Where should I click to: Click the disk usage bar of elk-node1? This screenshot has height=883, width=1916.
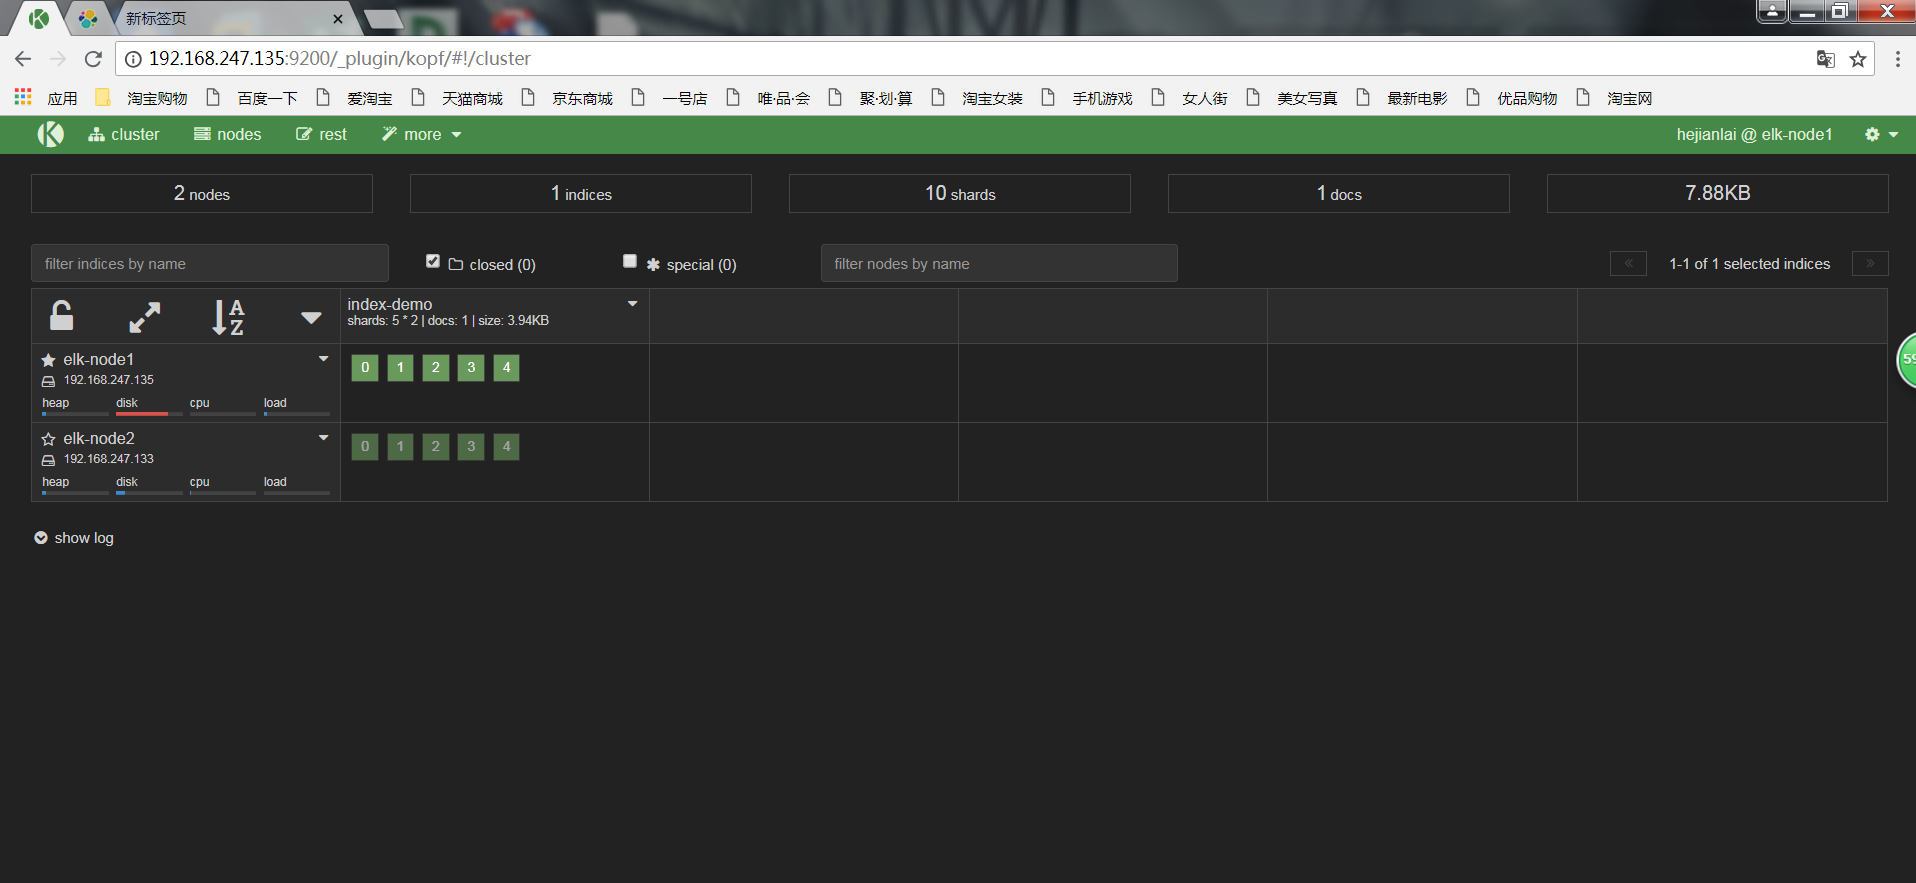click(x=142, y=413)
